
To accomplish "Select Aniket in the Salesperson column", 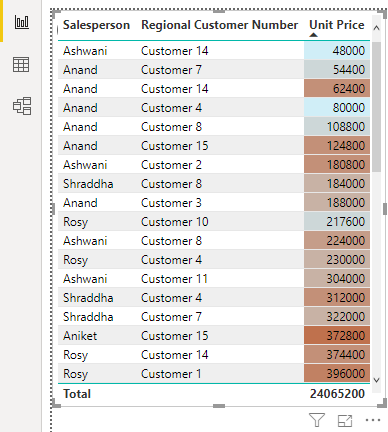I will click(80, 336).
